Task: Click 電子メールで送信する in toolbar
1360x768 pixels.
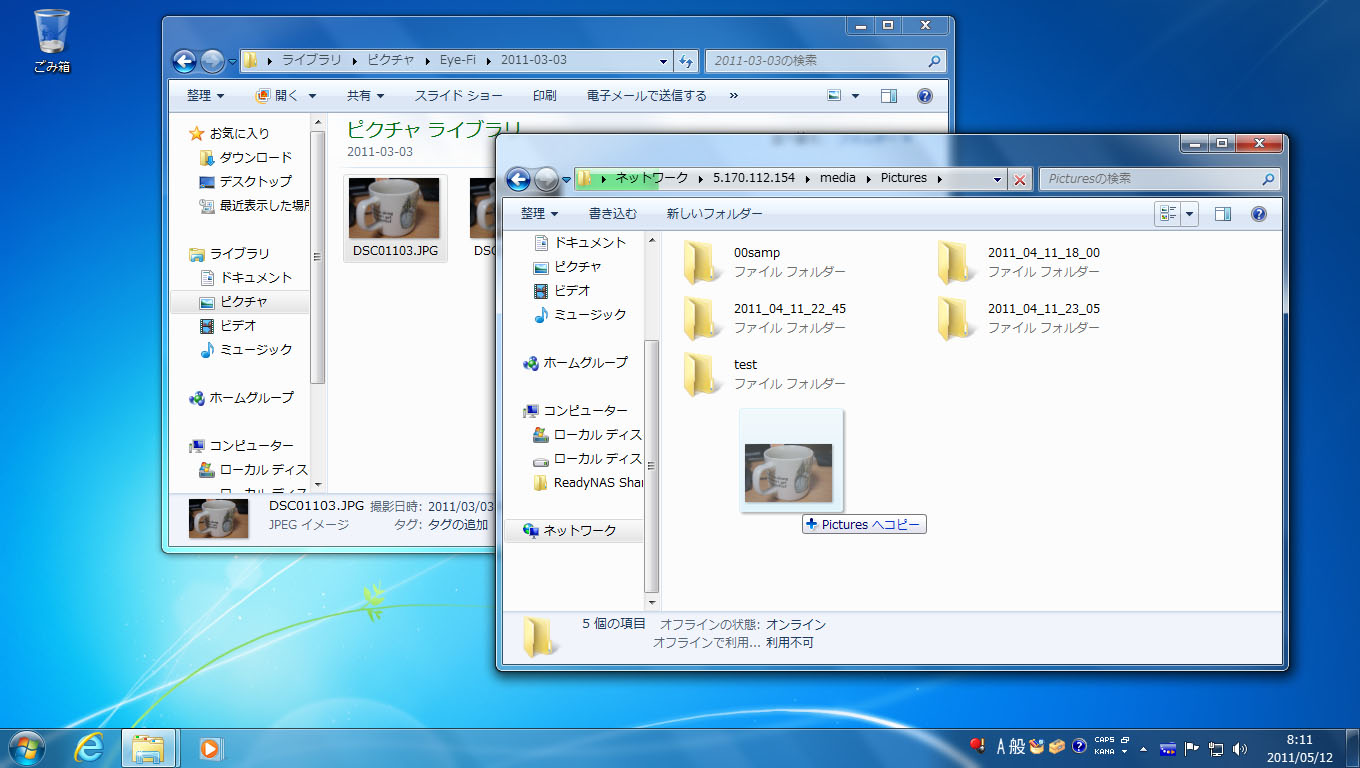Action: [x=632, y=96]
